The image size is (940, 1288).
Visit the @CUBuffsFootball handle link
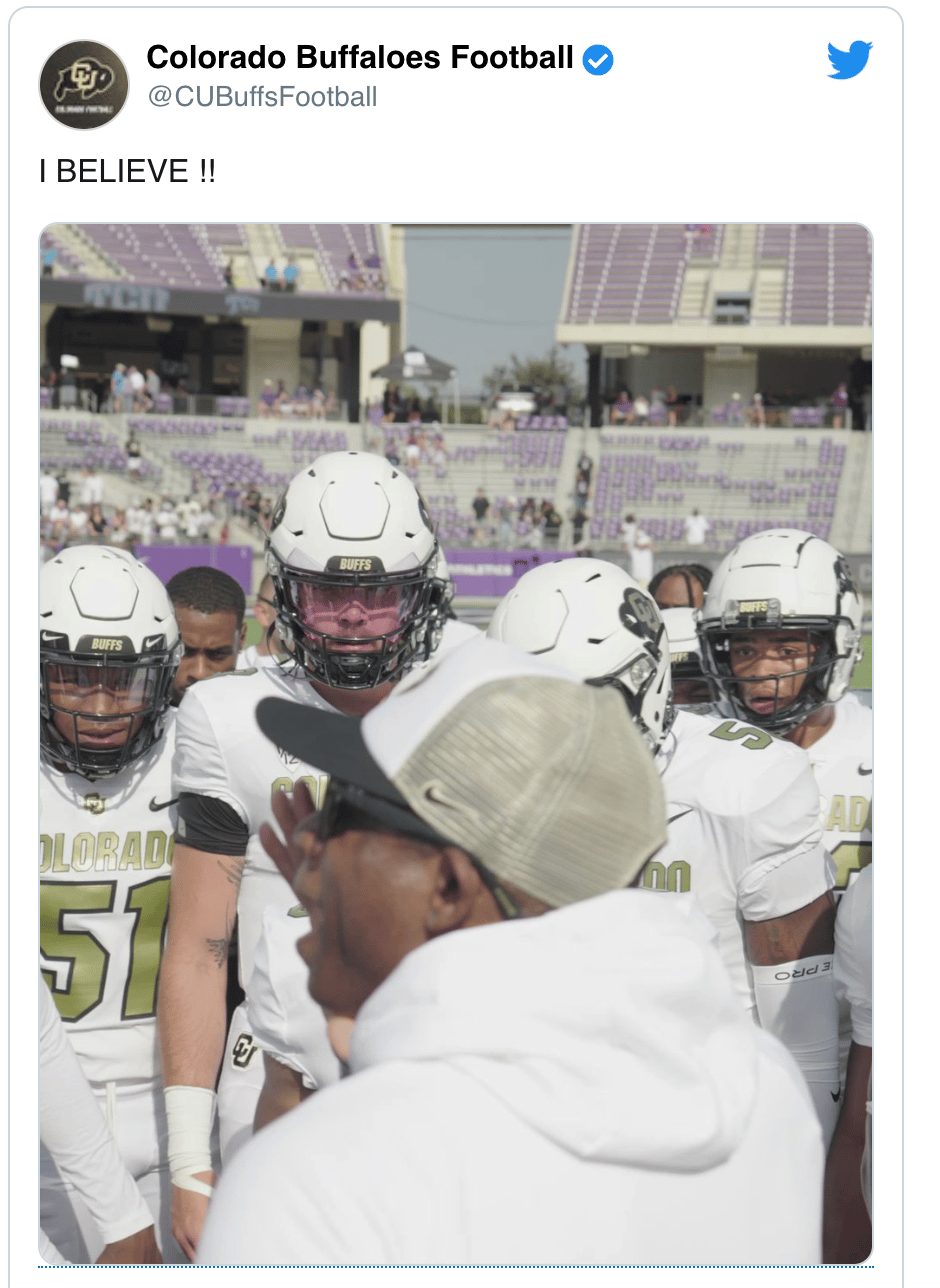coord(262,97)
